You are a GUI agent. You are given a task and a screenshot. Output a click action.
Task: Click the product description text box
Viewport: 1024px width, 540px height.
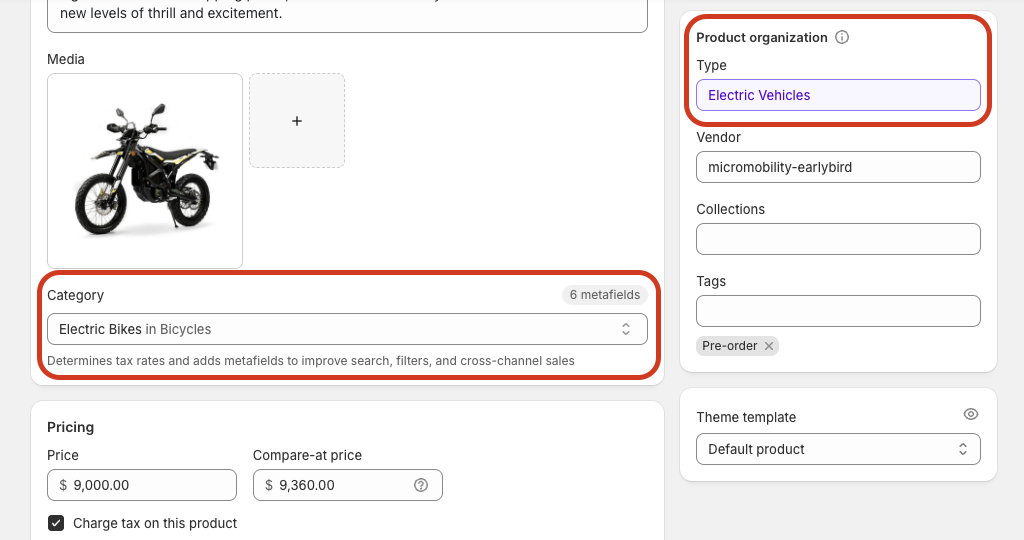347,14
